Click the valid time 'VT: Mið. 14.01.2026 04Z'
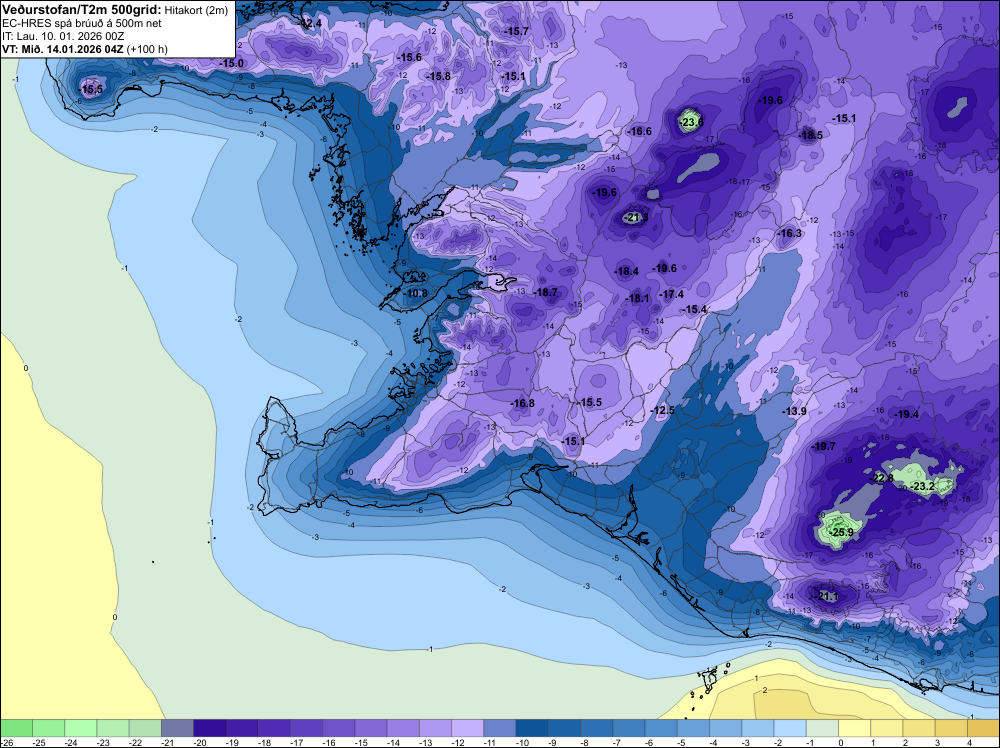This screenshot has width=1000, height=748. pyautogui.click(x=64, y=48)
